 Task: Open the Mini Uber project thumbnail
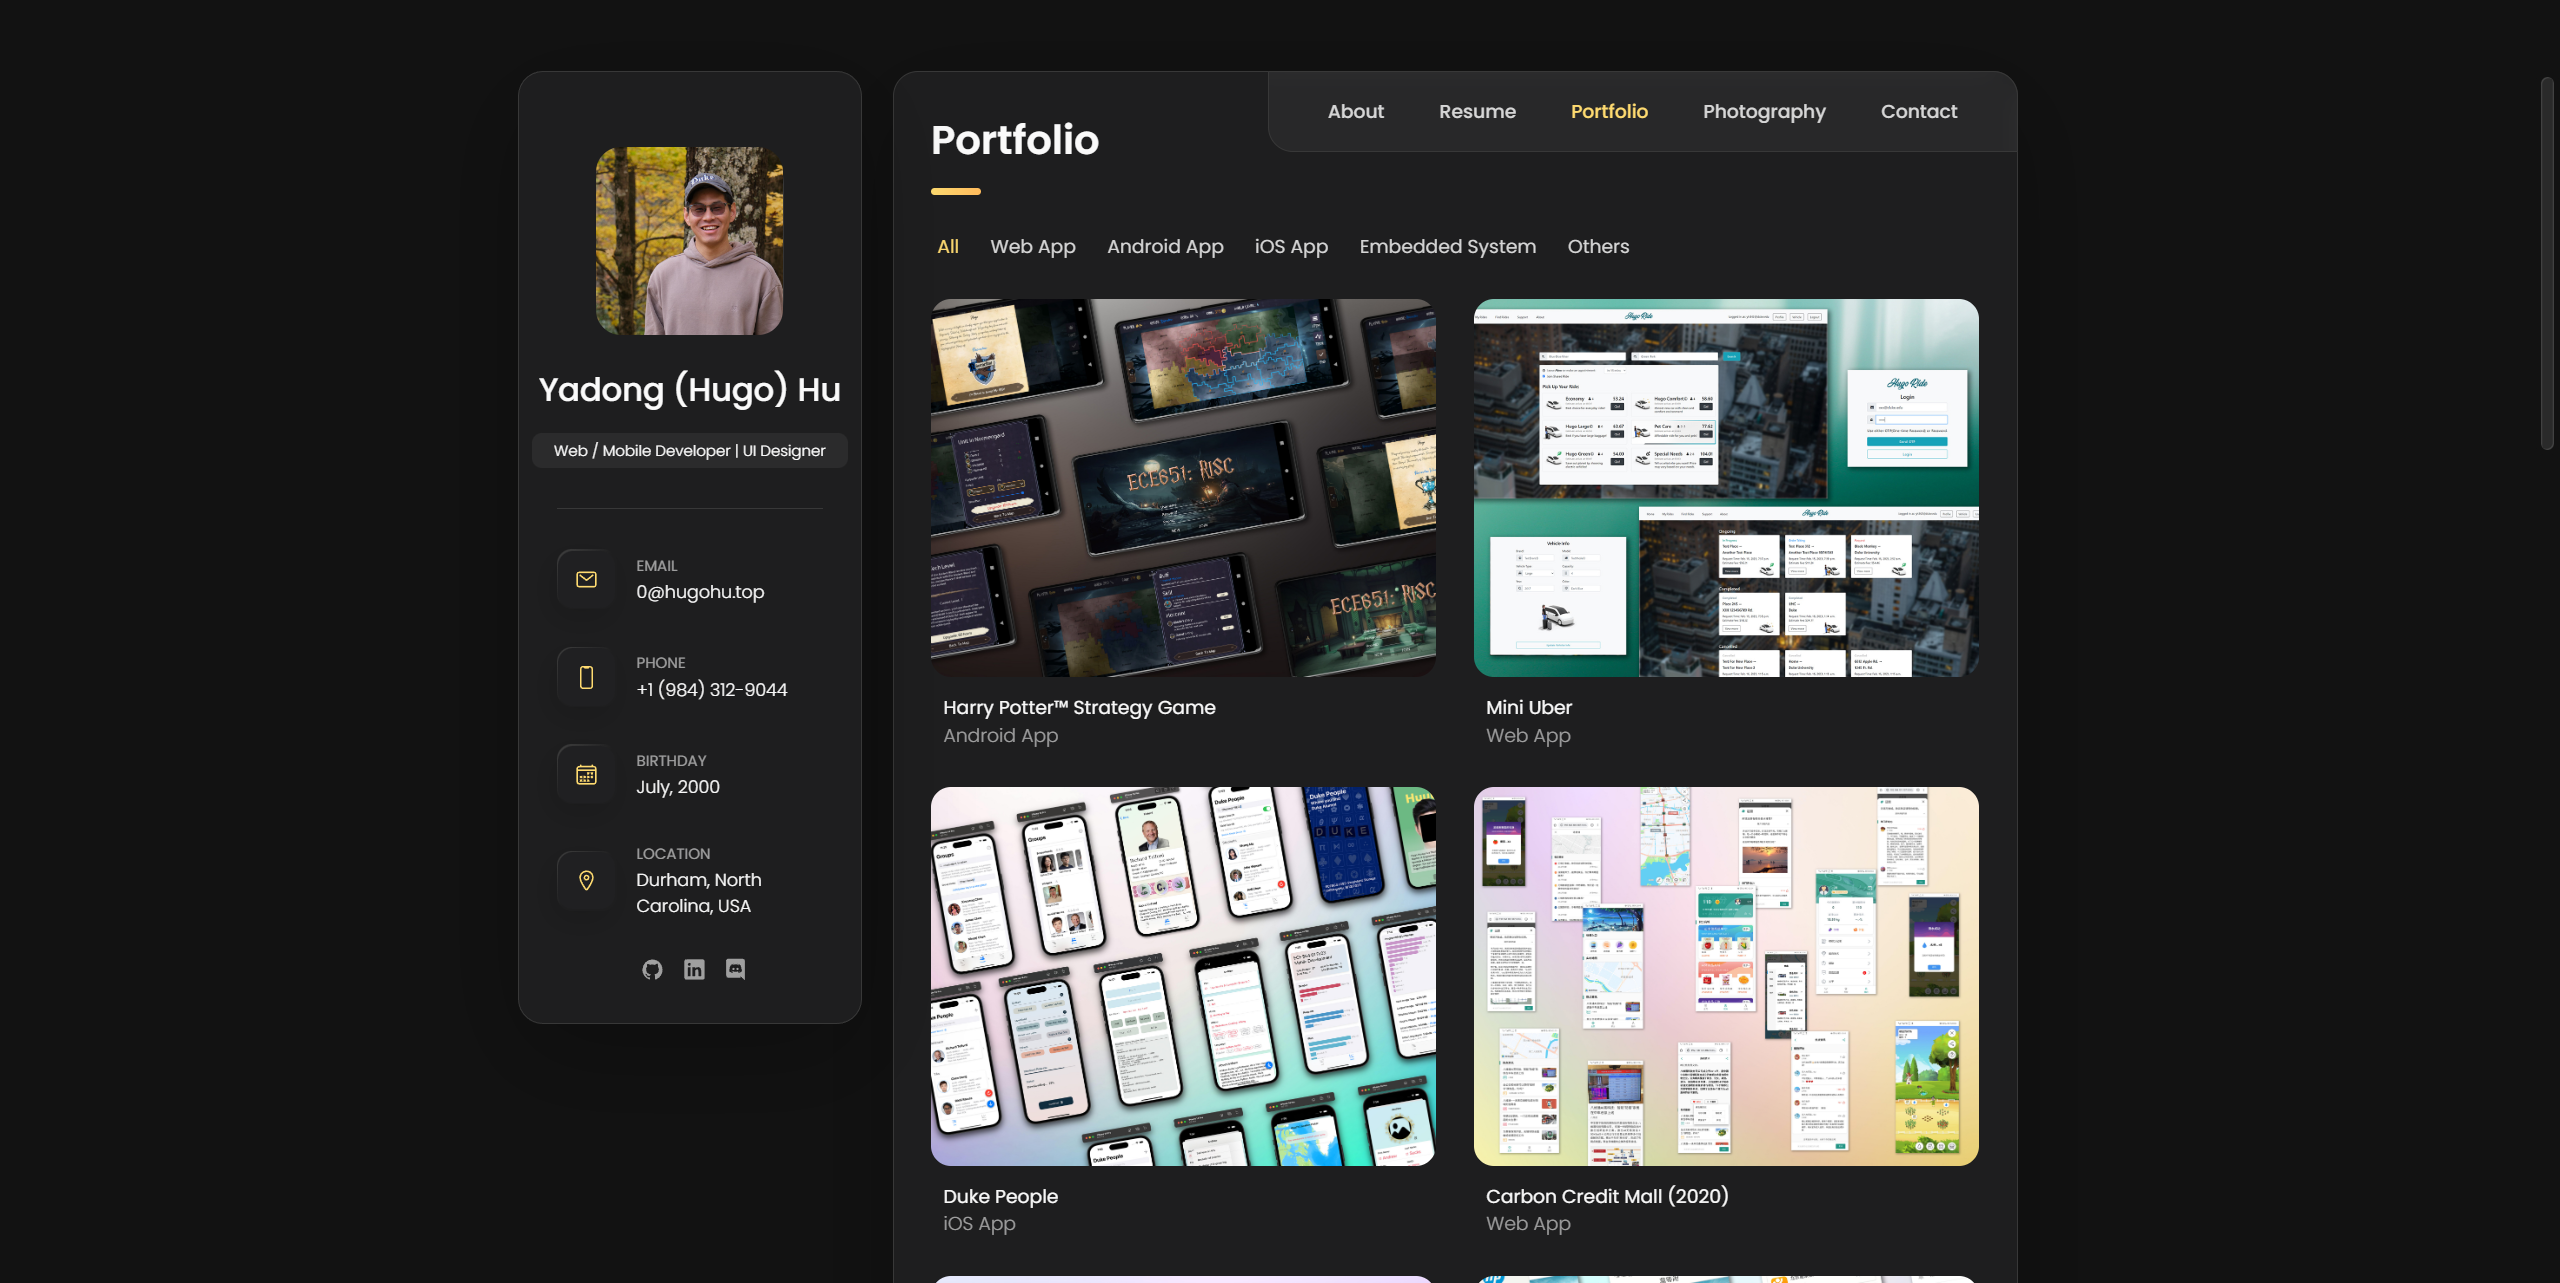click(x=1725, y=487)
